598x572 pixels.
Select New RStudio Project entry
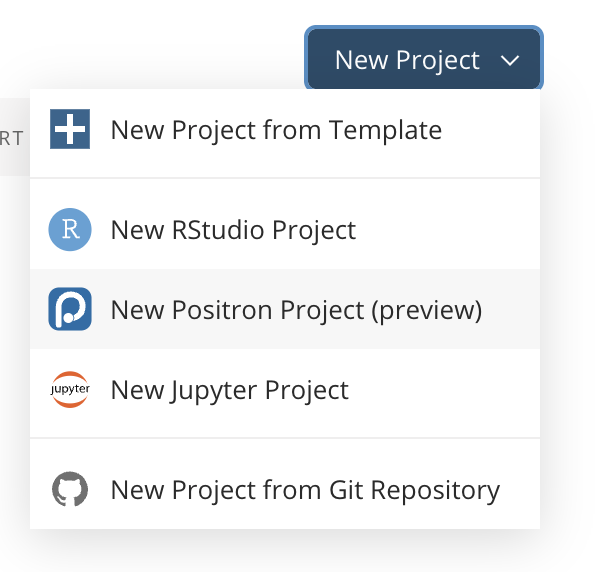(285, 230)
